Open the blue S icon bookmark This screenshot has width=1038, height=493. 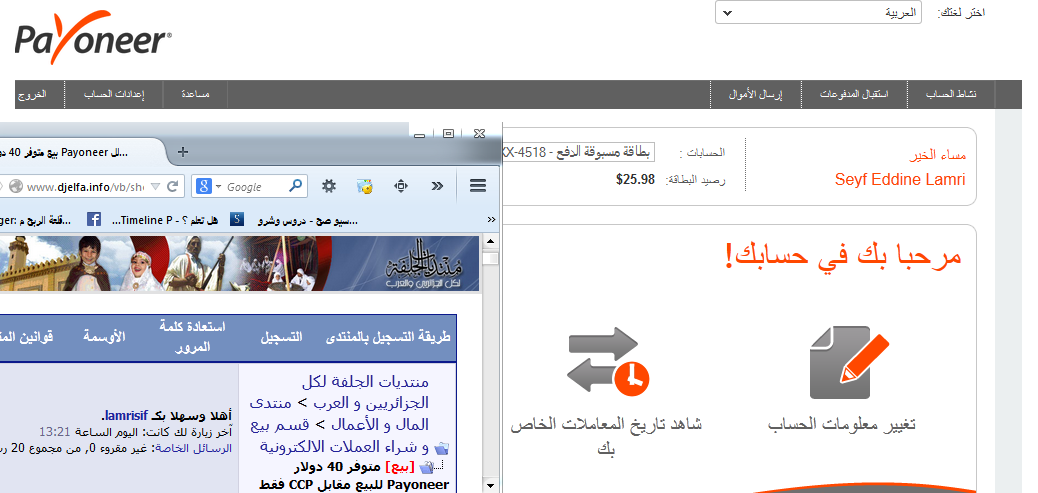click(237, 220)
